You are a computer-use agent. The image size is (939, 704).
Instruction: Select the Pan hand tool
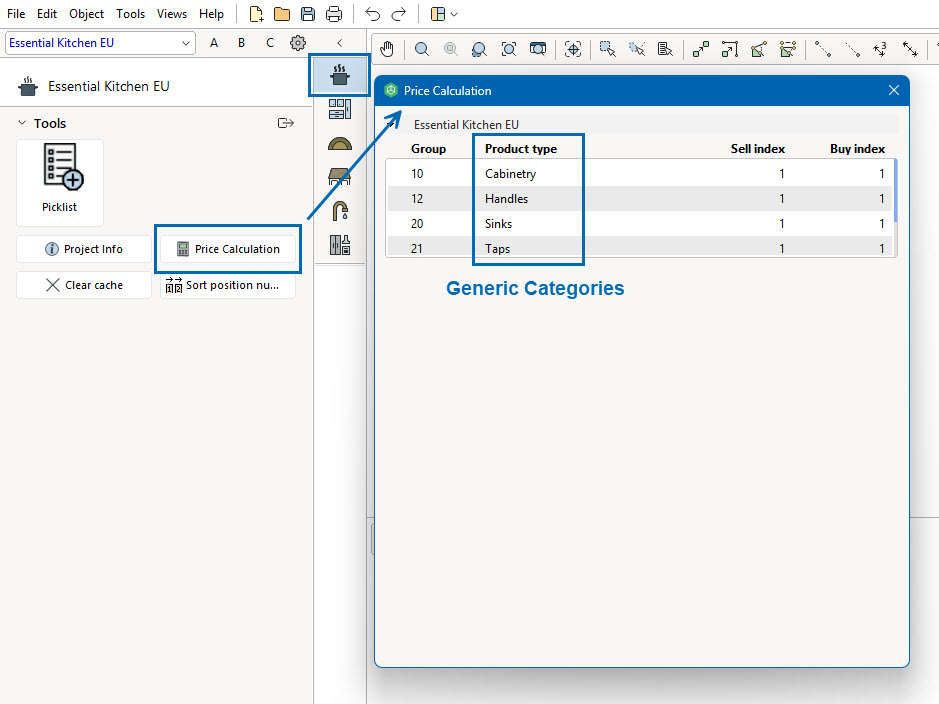pyautogui.click(x=387, y=49)
